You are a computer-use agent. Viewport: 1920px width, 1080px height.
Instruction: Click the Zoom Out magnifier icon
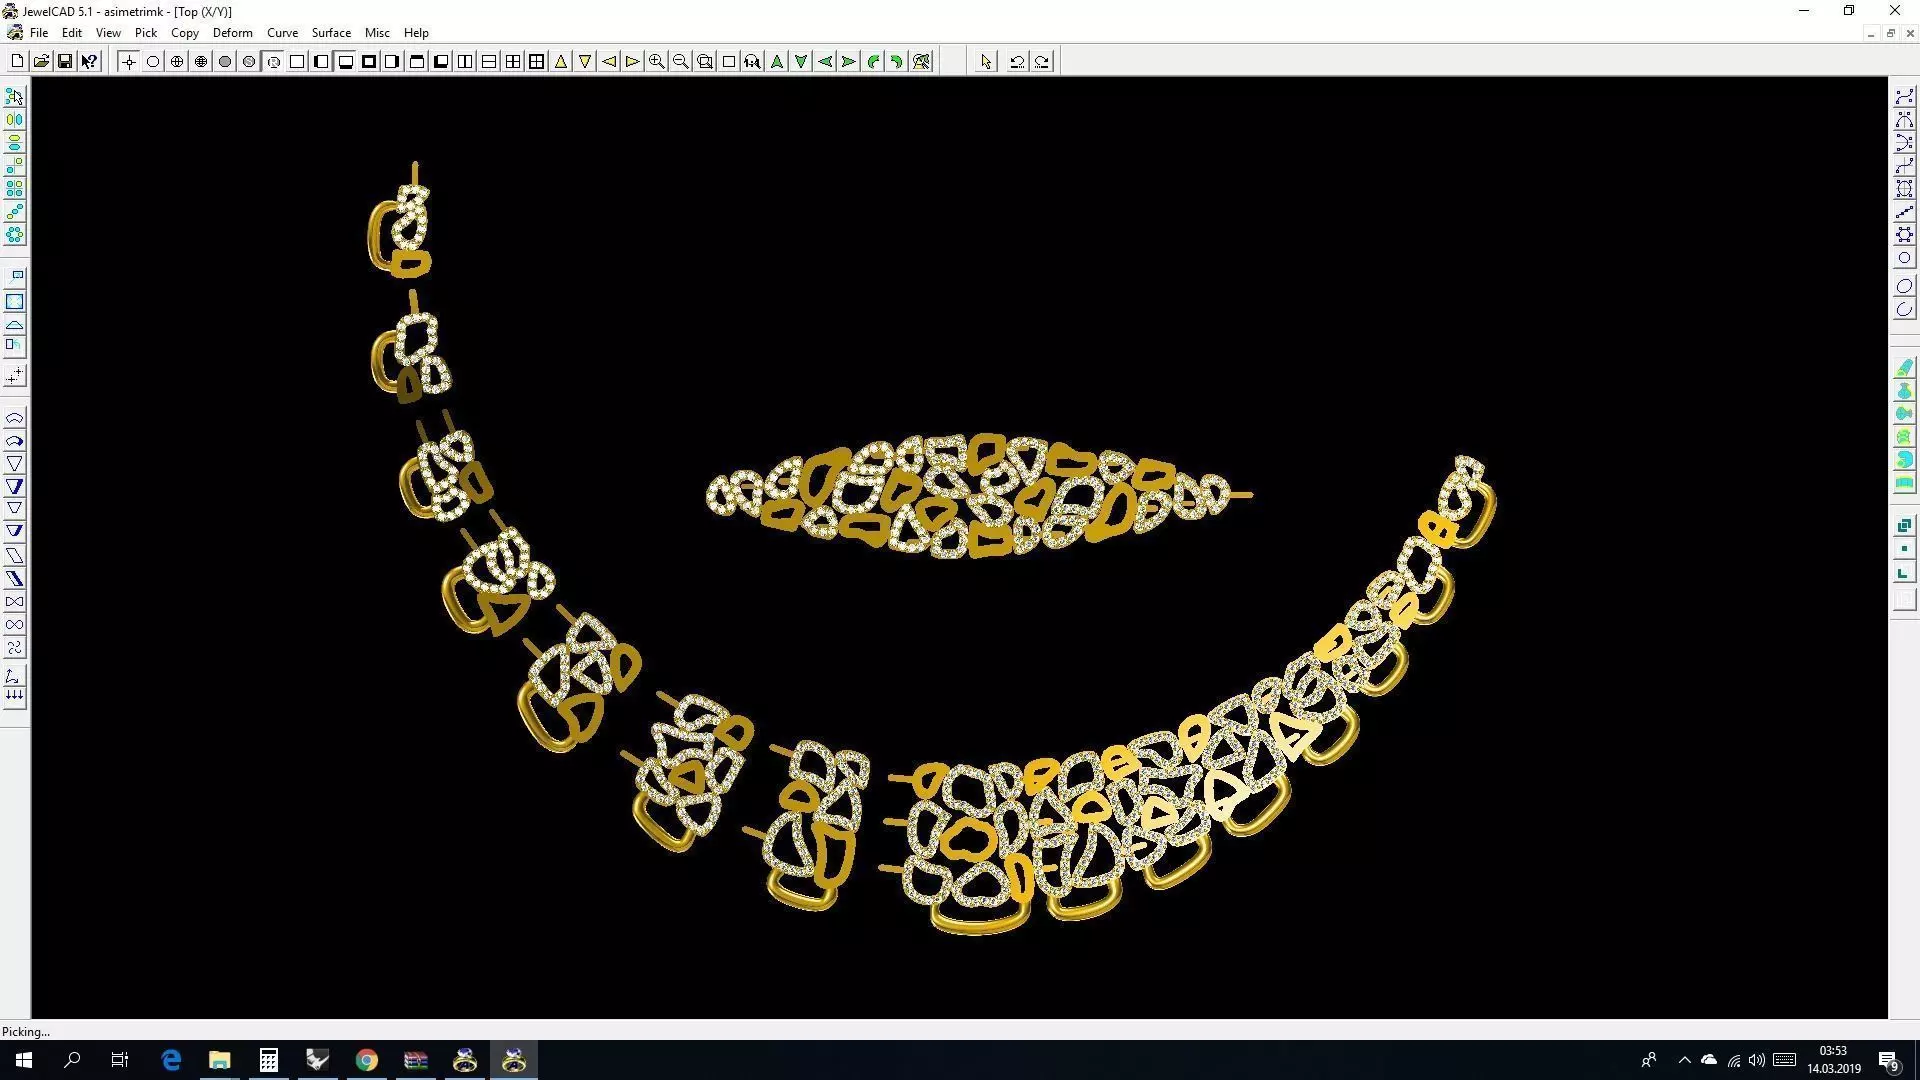[x=681, y=62]
